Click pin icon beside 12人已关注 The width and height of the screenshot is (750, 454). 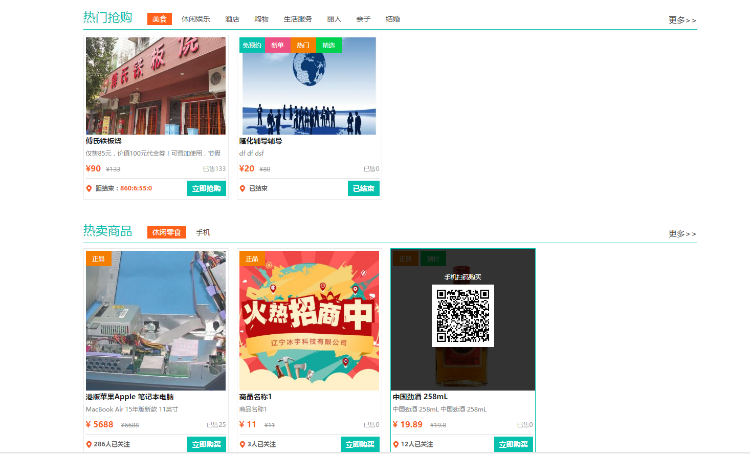(x=396, y=444)
